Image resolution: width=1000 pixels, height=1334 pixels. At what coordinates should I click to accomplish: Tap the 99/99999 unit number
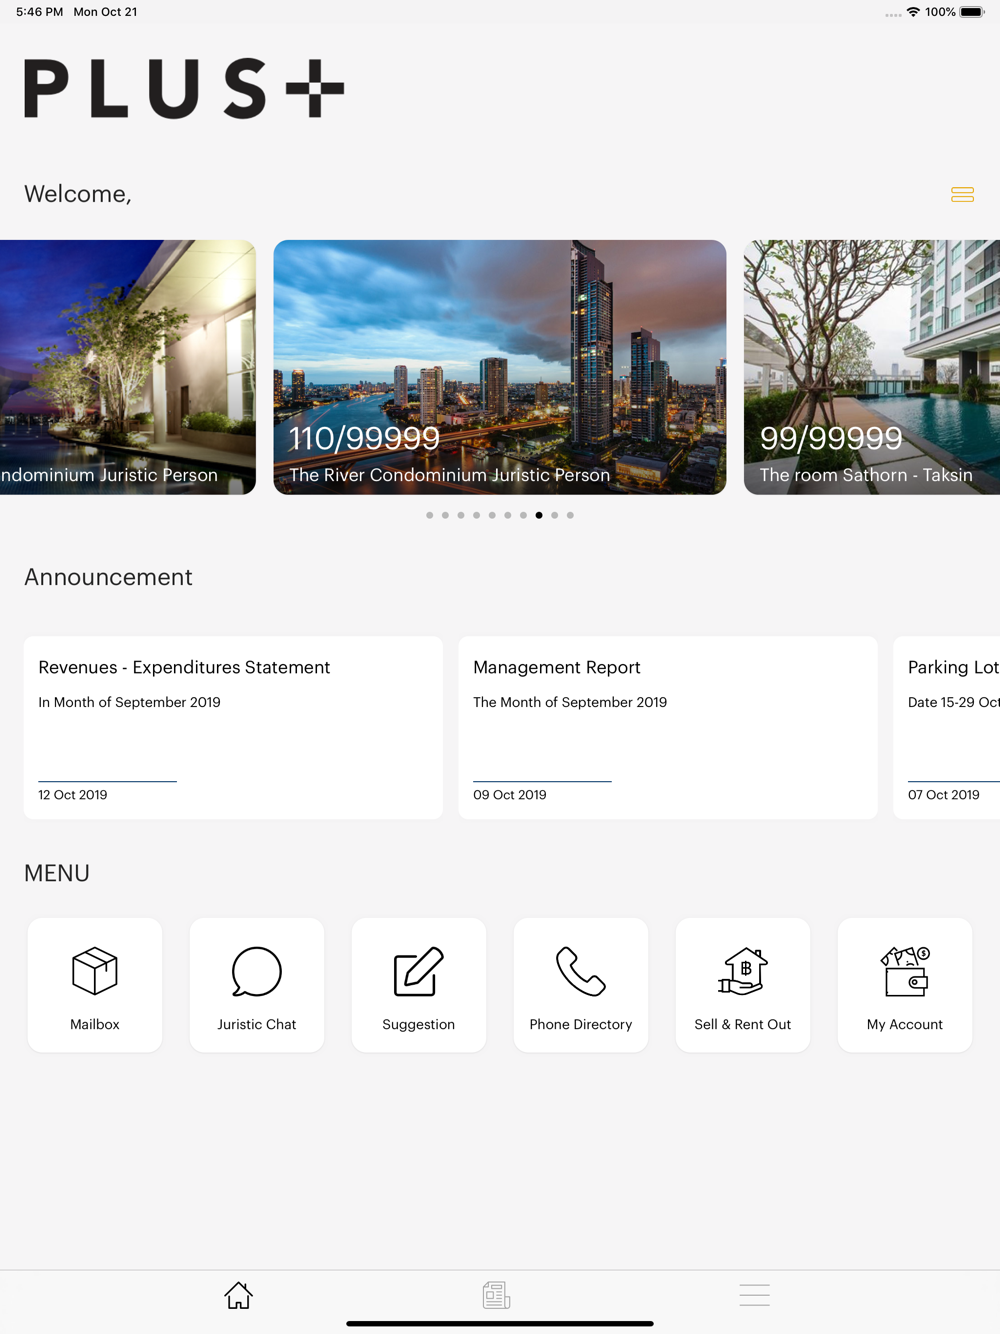[x=831, y=438]
